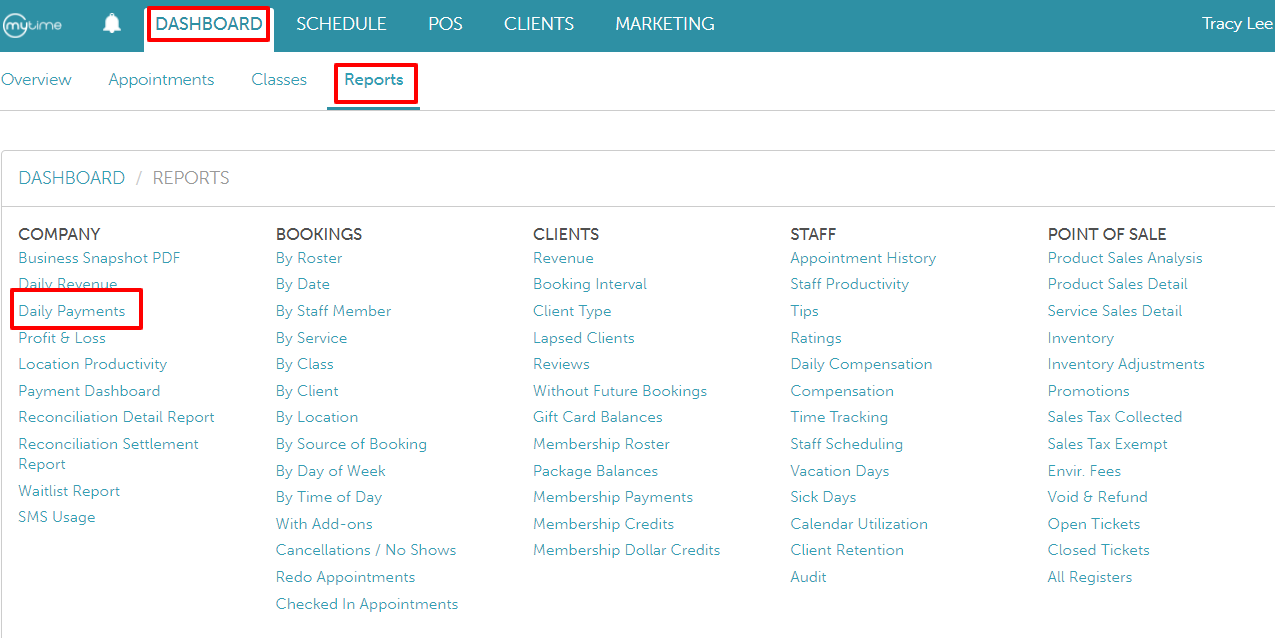
Task: View the Lapsed Clients report
Action: point(584,338)
